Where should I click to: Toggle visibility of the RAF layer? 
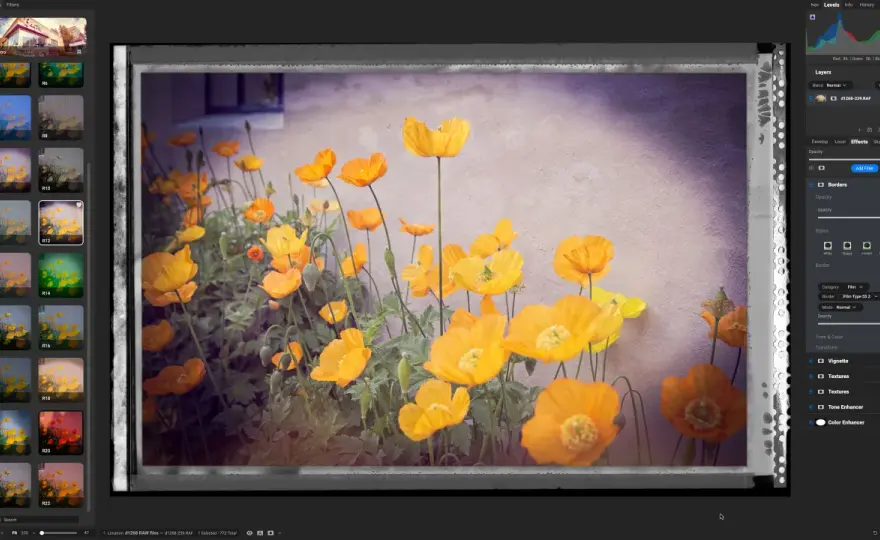tap(810, 98)
